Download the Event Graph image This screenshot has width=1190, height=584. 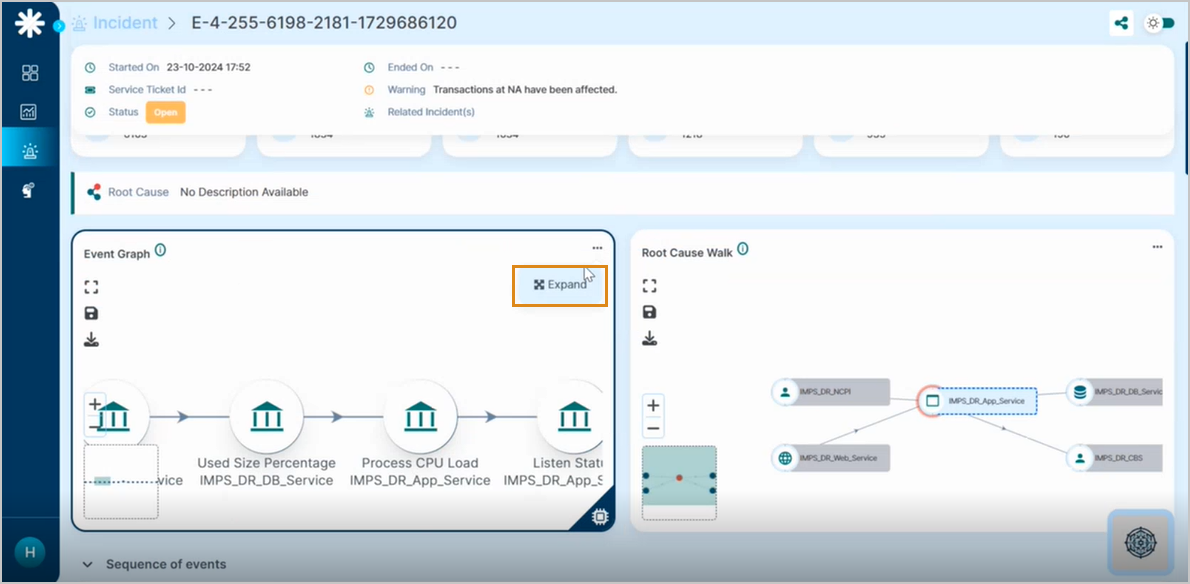[91, 340]
